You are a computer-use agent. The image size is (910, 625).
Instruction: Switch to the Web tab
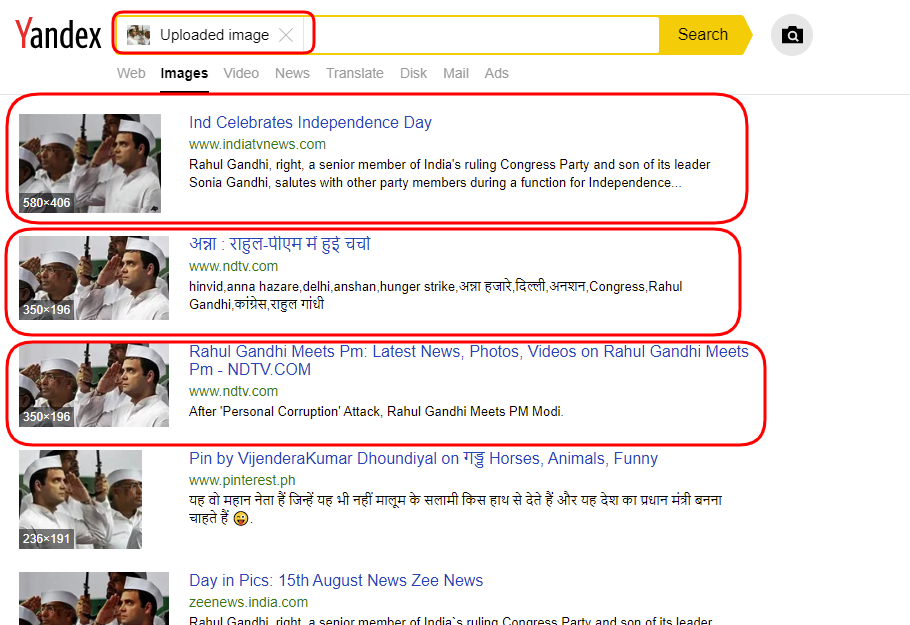131,73
